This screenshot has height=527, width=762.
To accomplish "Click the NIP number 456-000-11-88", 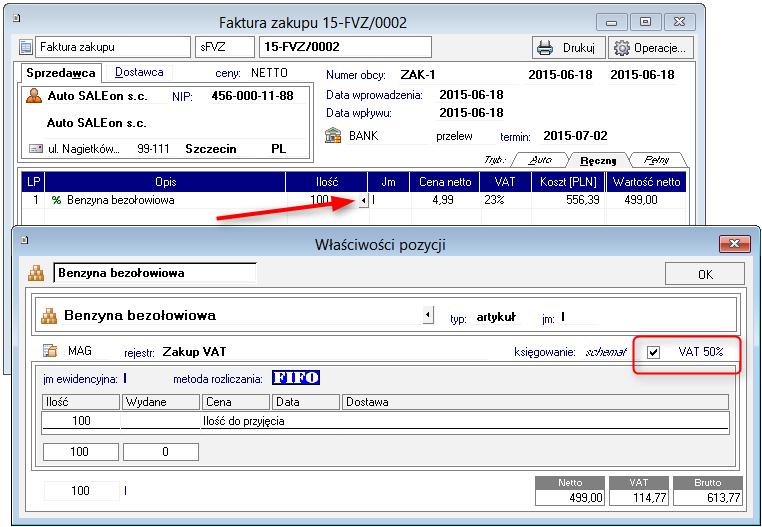I will point(252,96).
